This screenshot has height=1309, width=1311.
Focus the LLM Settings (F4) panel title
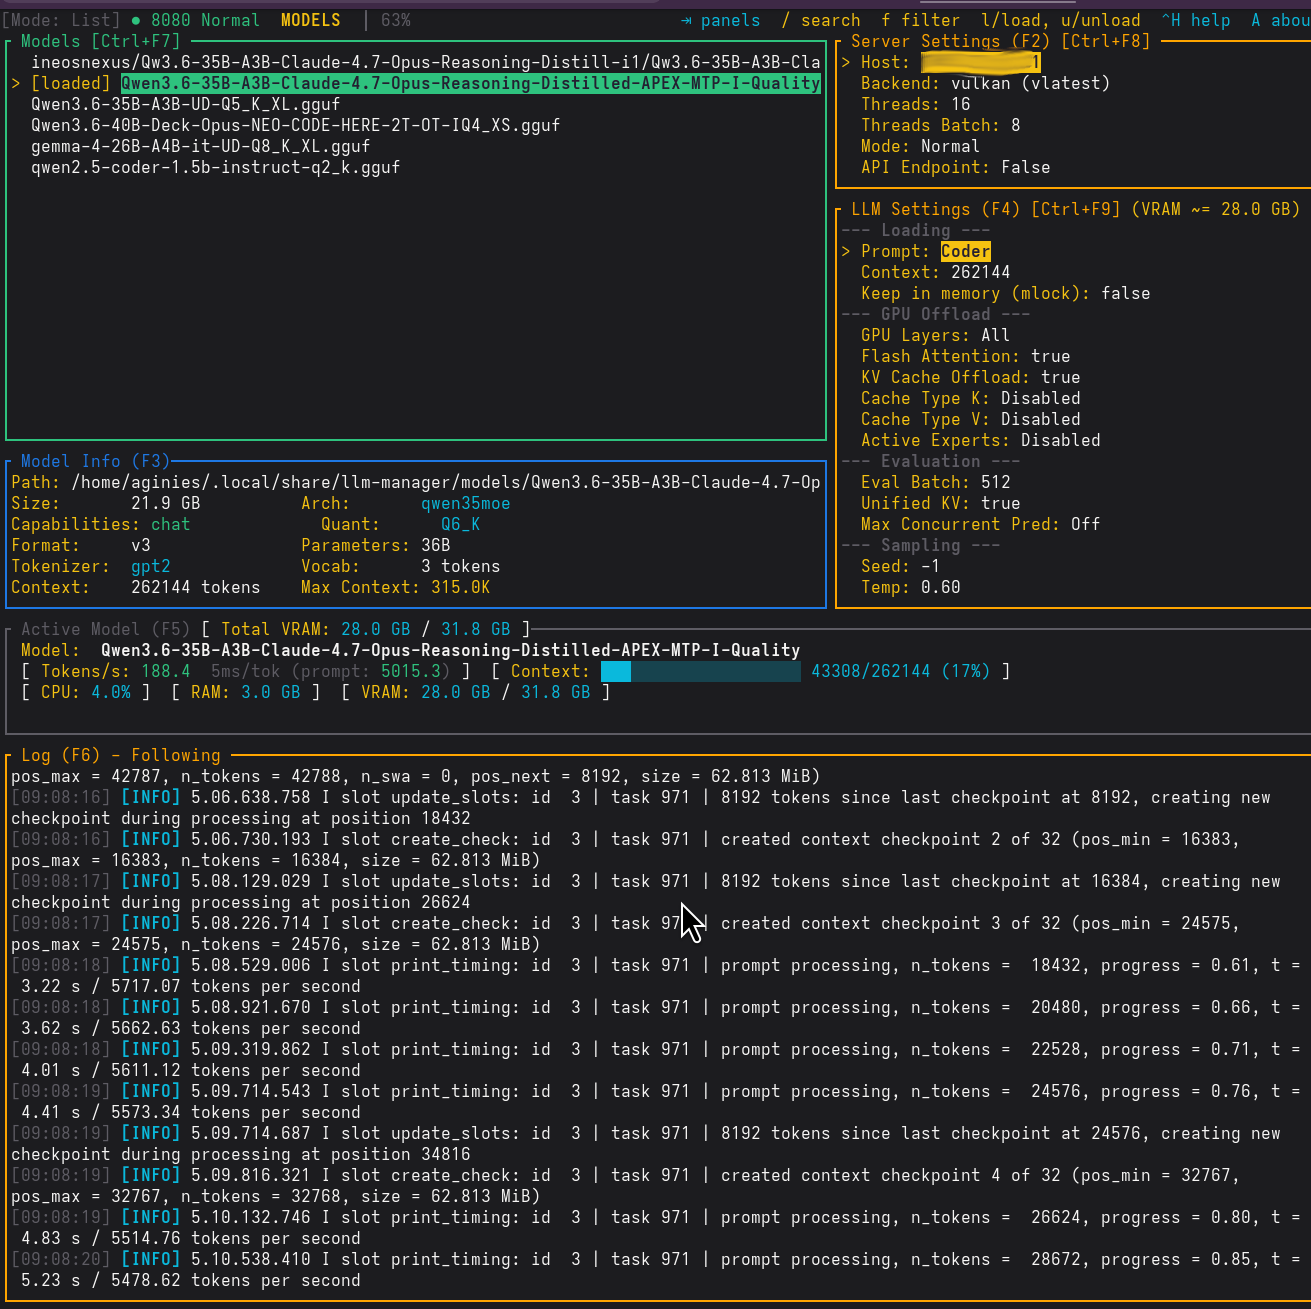1076,209
